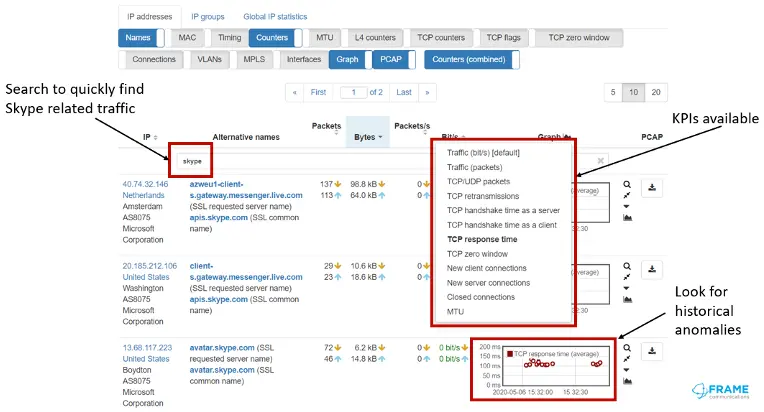Select TCP zero window menu entry
The width and height of the screenshot is (764, 412).
[x=478, y=254]
